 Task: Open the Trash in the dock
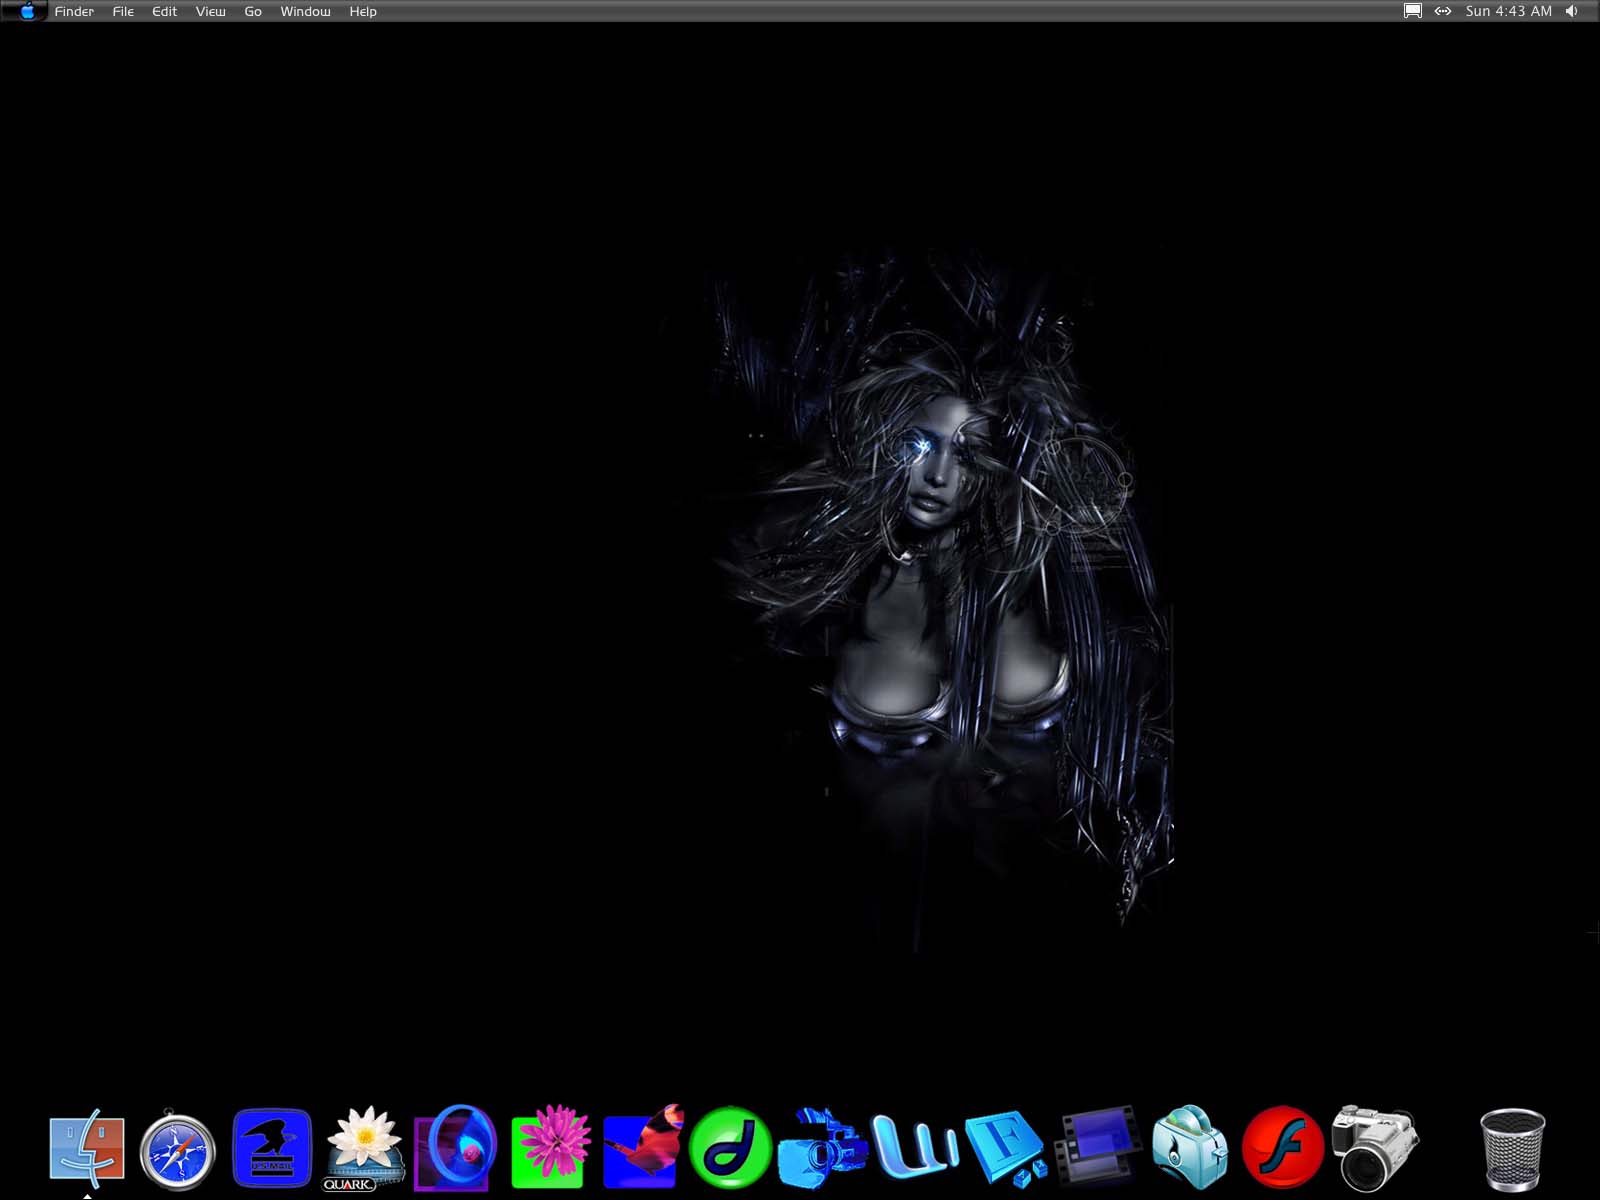pos(1512,1149)
